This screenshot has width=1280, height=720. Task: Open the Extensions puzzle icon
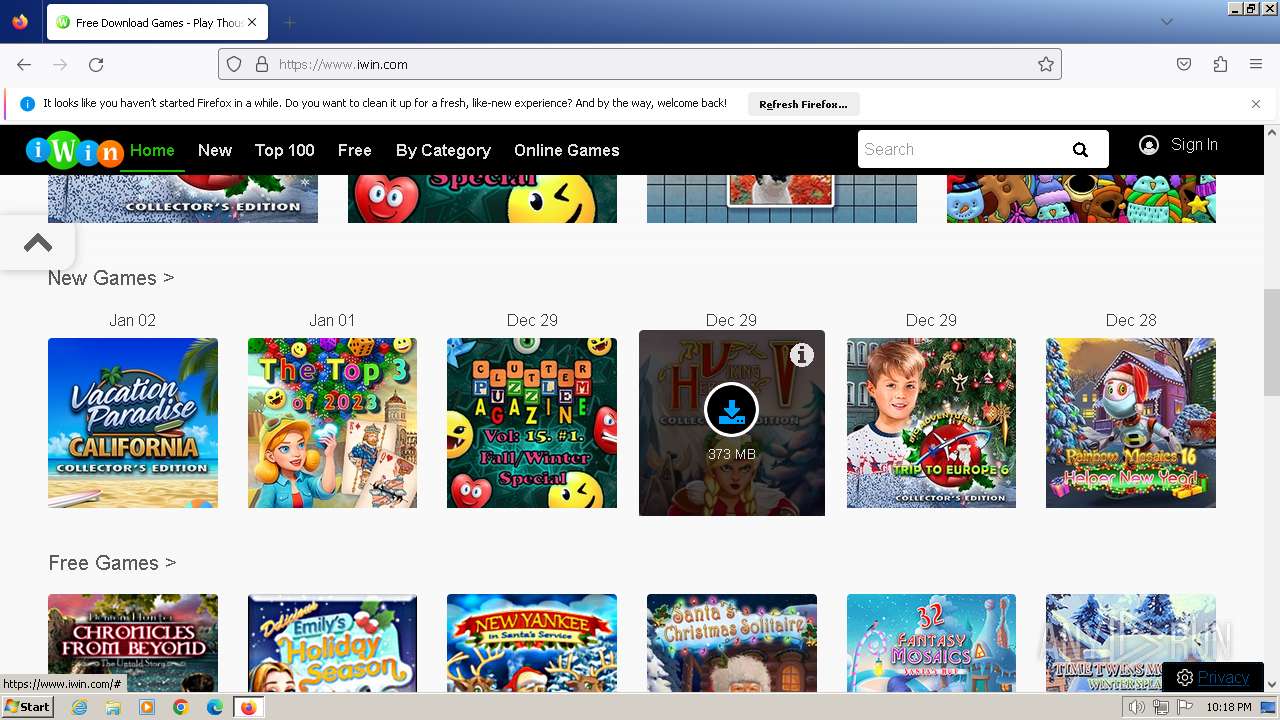(1220, 64)
